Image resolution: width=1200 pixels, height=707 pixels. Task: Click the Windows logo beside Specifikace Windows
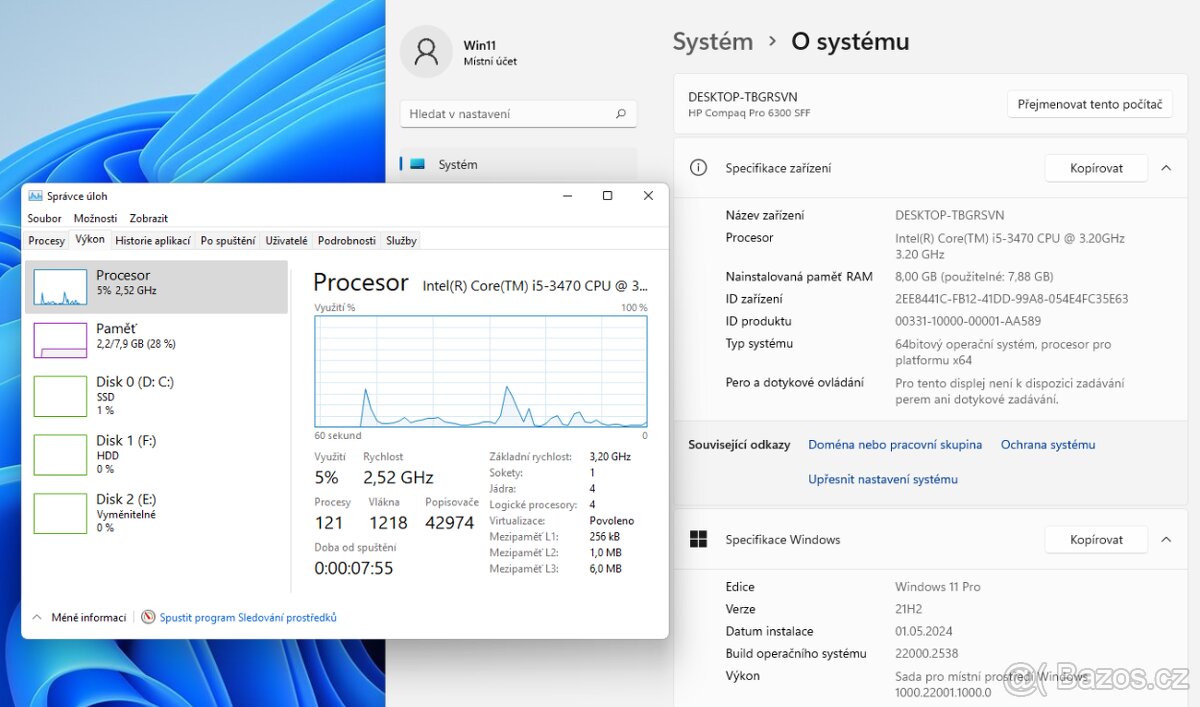(x=699, y=539)
